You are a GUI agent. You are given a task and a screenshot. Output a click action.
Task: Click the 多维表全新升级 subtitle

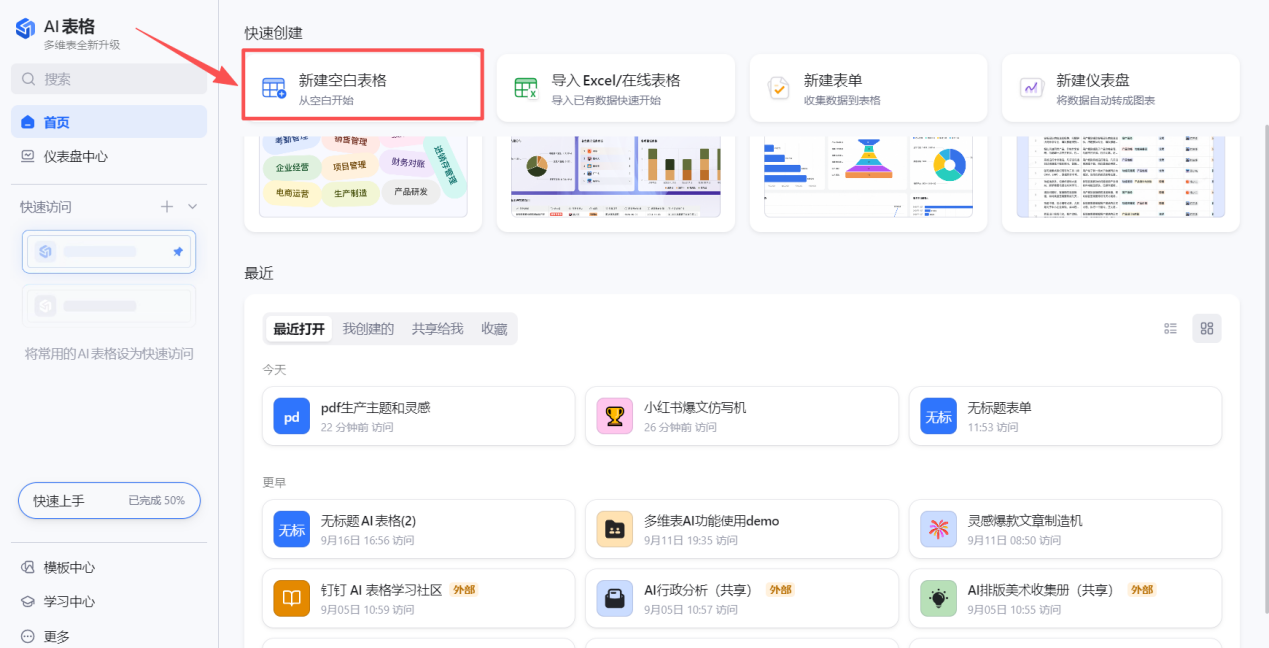pos(82,45)
